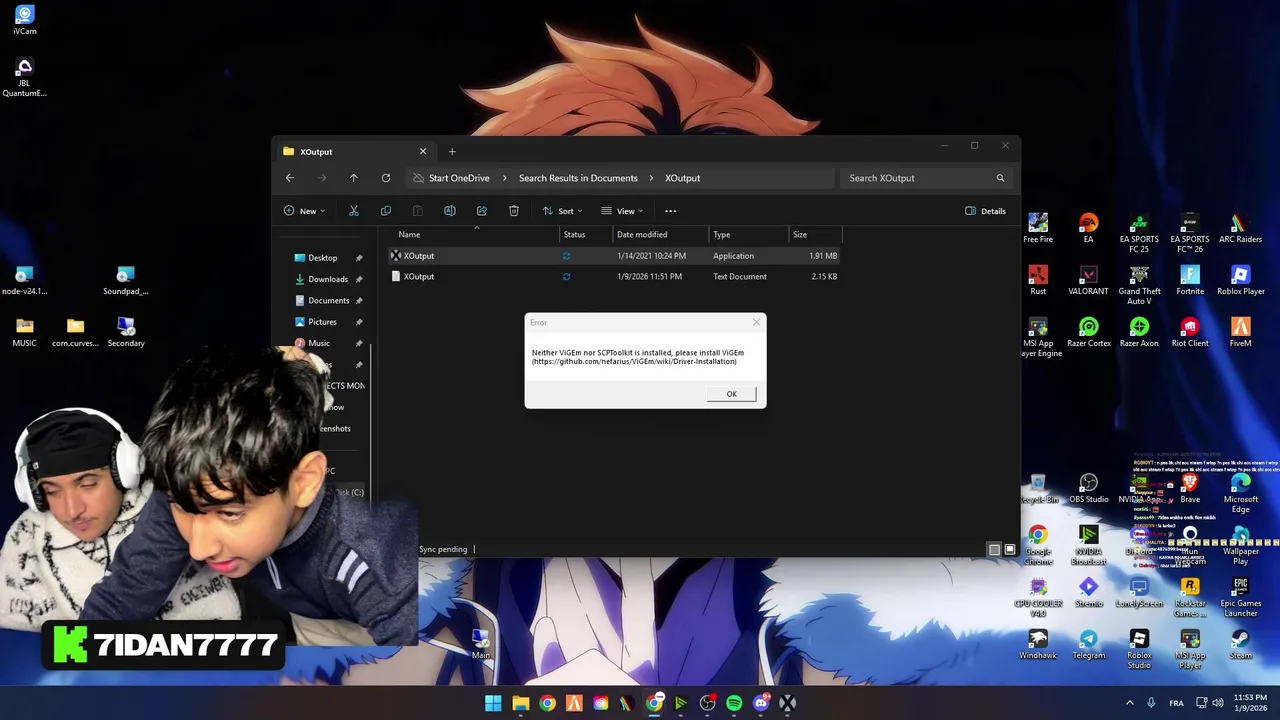Open Telegram desktop shortcut
This screenshot has height=720, width=1280.
point(1088,644)
